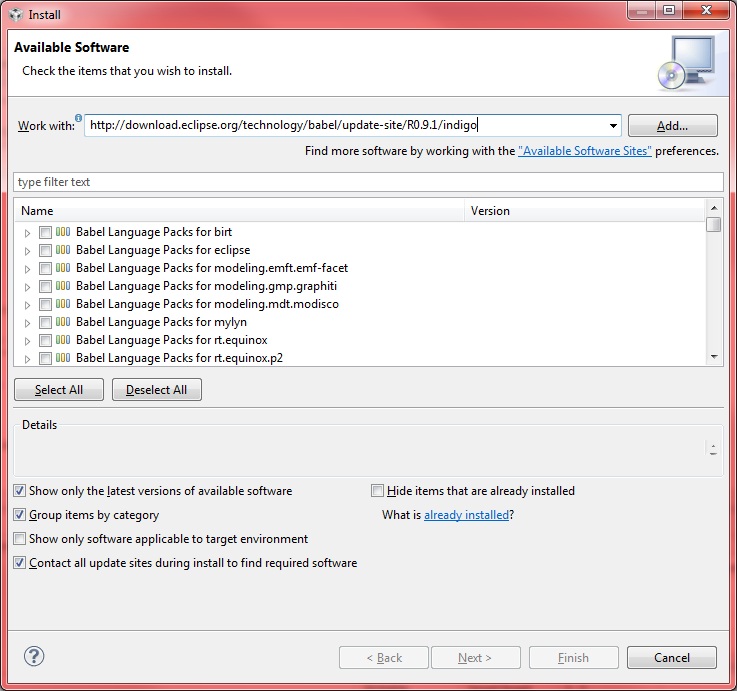Check Babel Language Packs for rt.equinox
Screen dimensions: 737x691
[x=46, y=340]
